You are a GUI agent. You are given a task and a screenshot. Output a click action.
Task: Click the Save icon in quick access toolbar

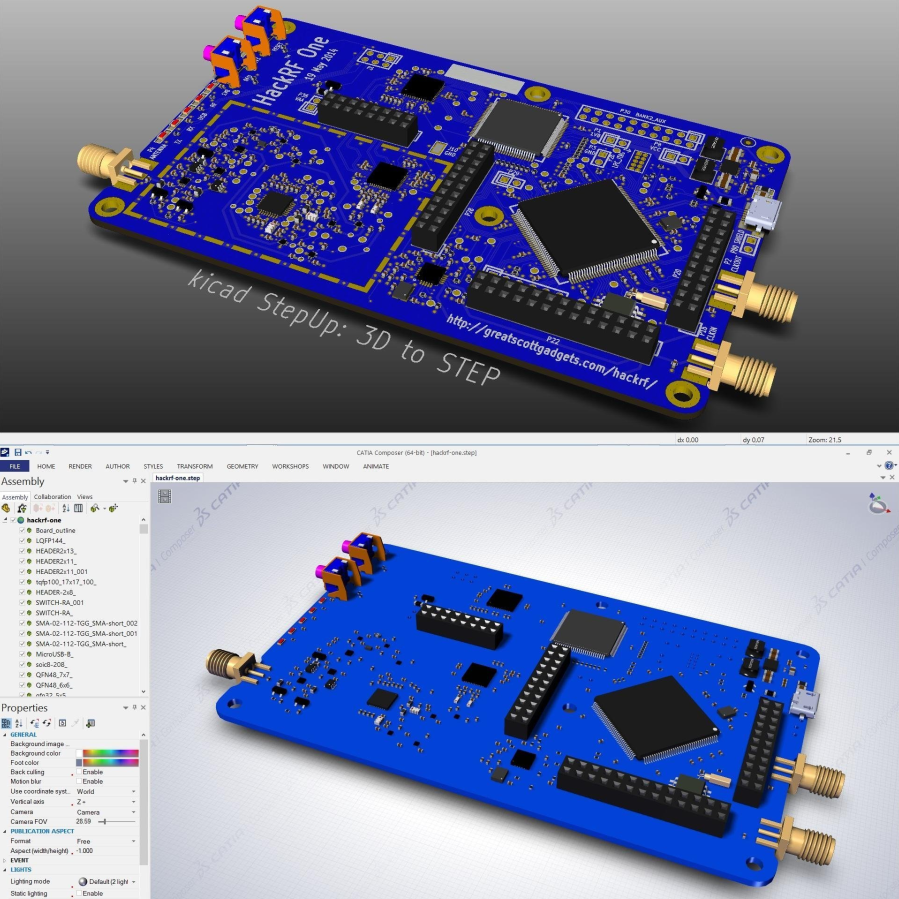click(18, 453)
